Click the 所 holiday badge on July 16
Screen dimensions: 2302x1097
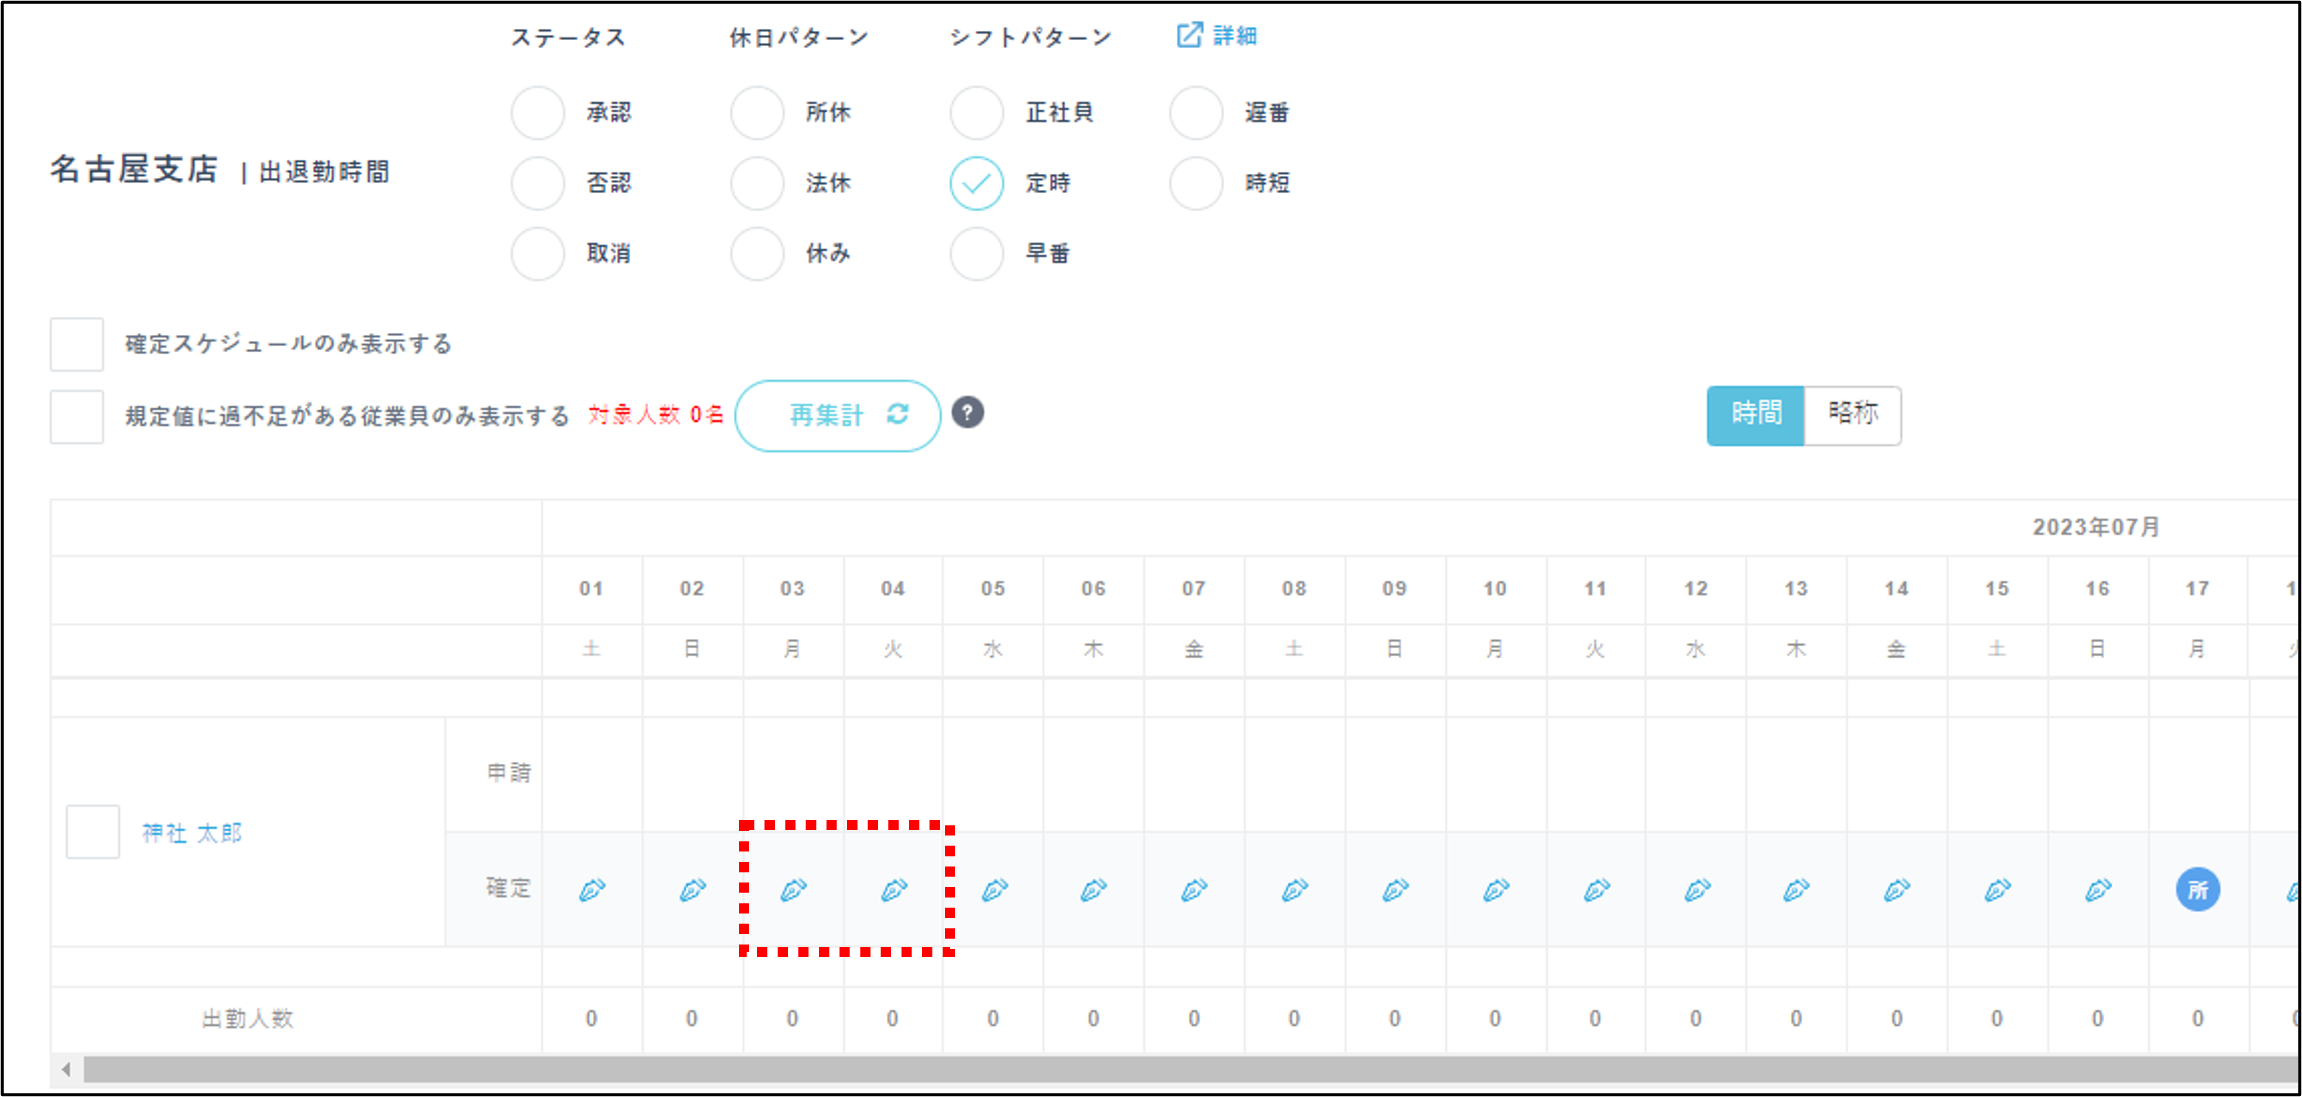[2197, 889]
